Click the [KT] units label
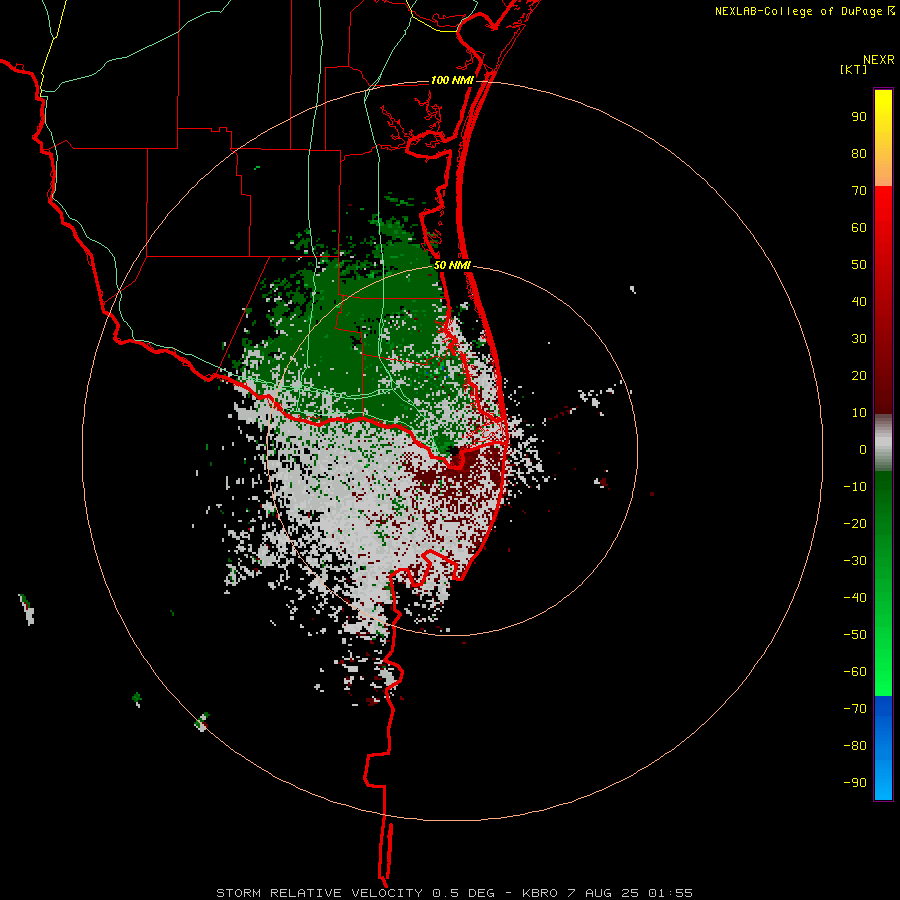 pos(854,69)
